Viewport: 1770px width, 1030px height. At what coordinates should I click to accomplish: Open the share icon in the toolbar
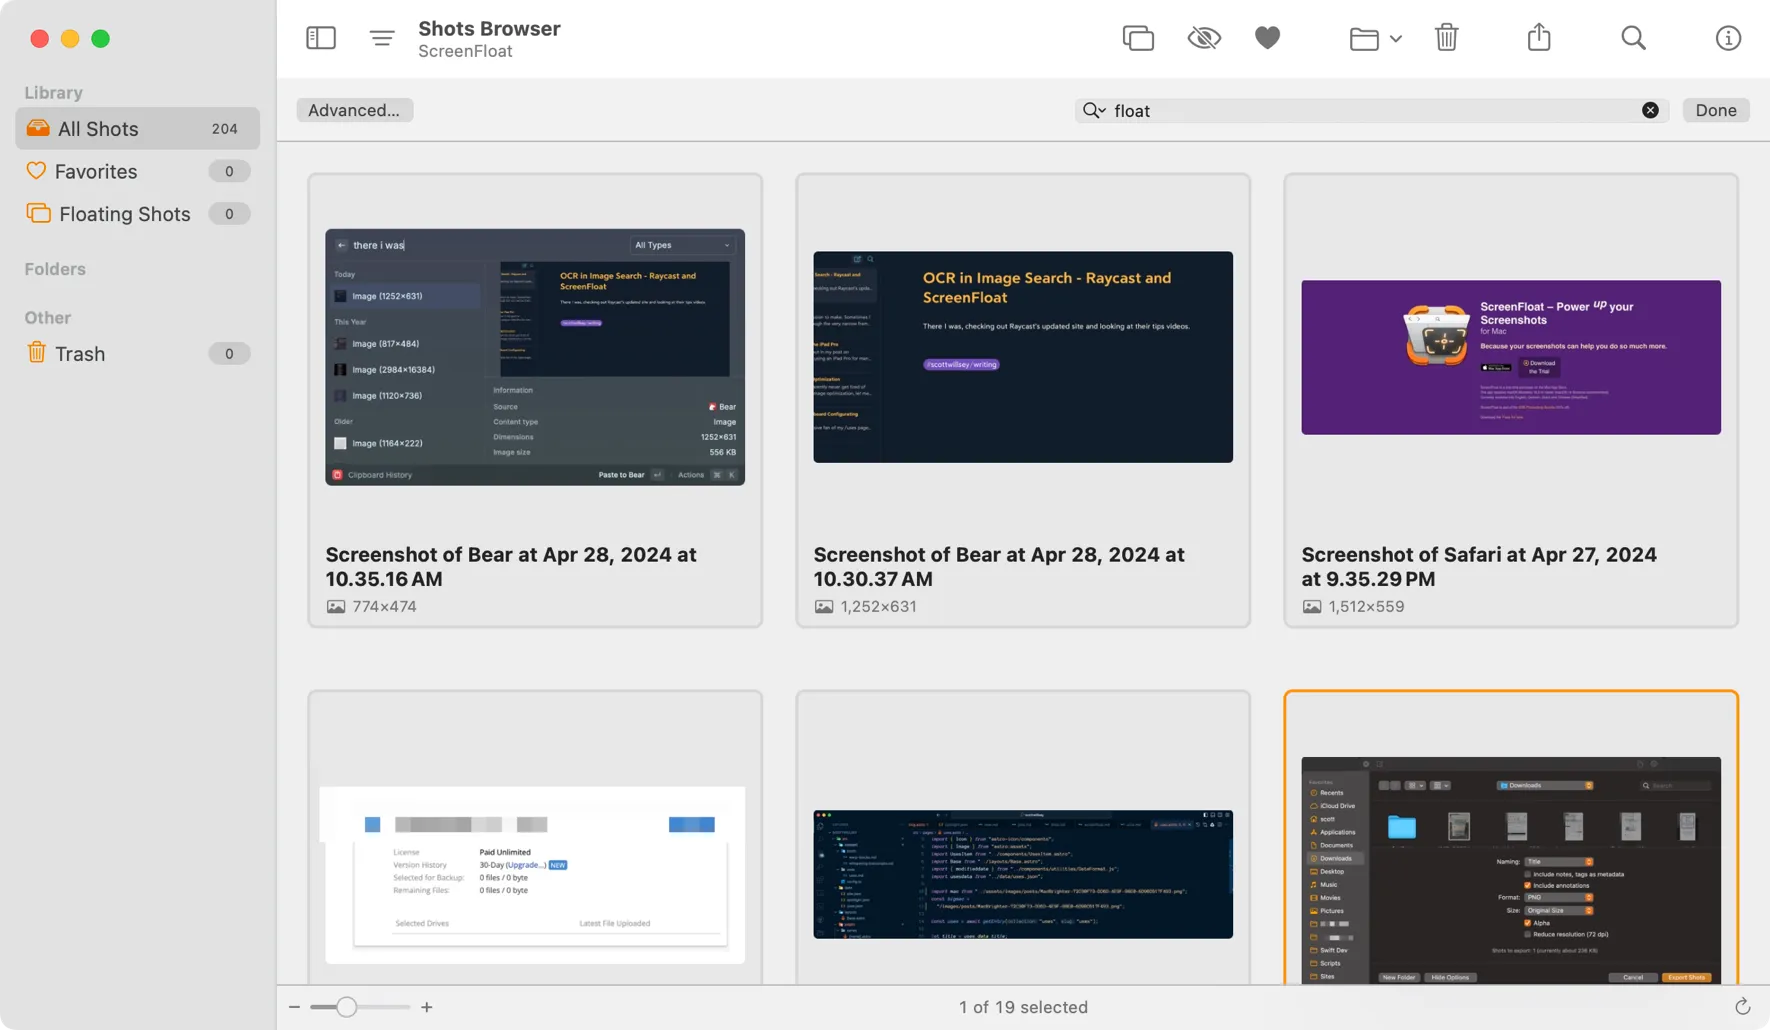(1538, 37)
